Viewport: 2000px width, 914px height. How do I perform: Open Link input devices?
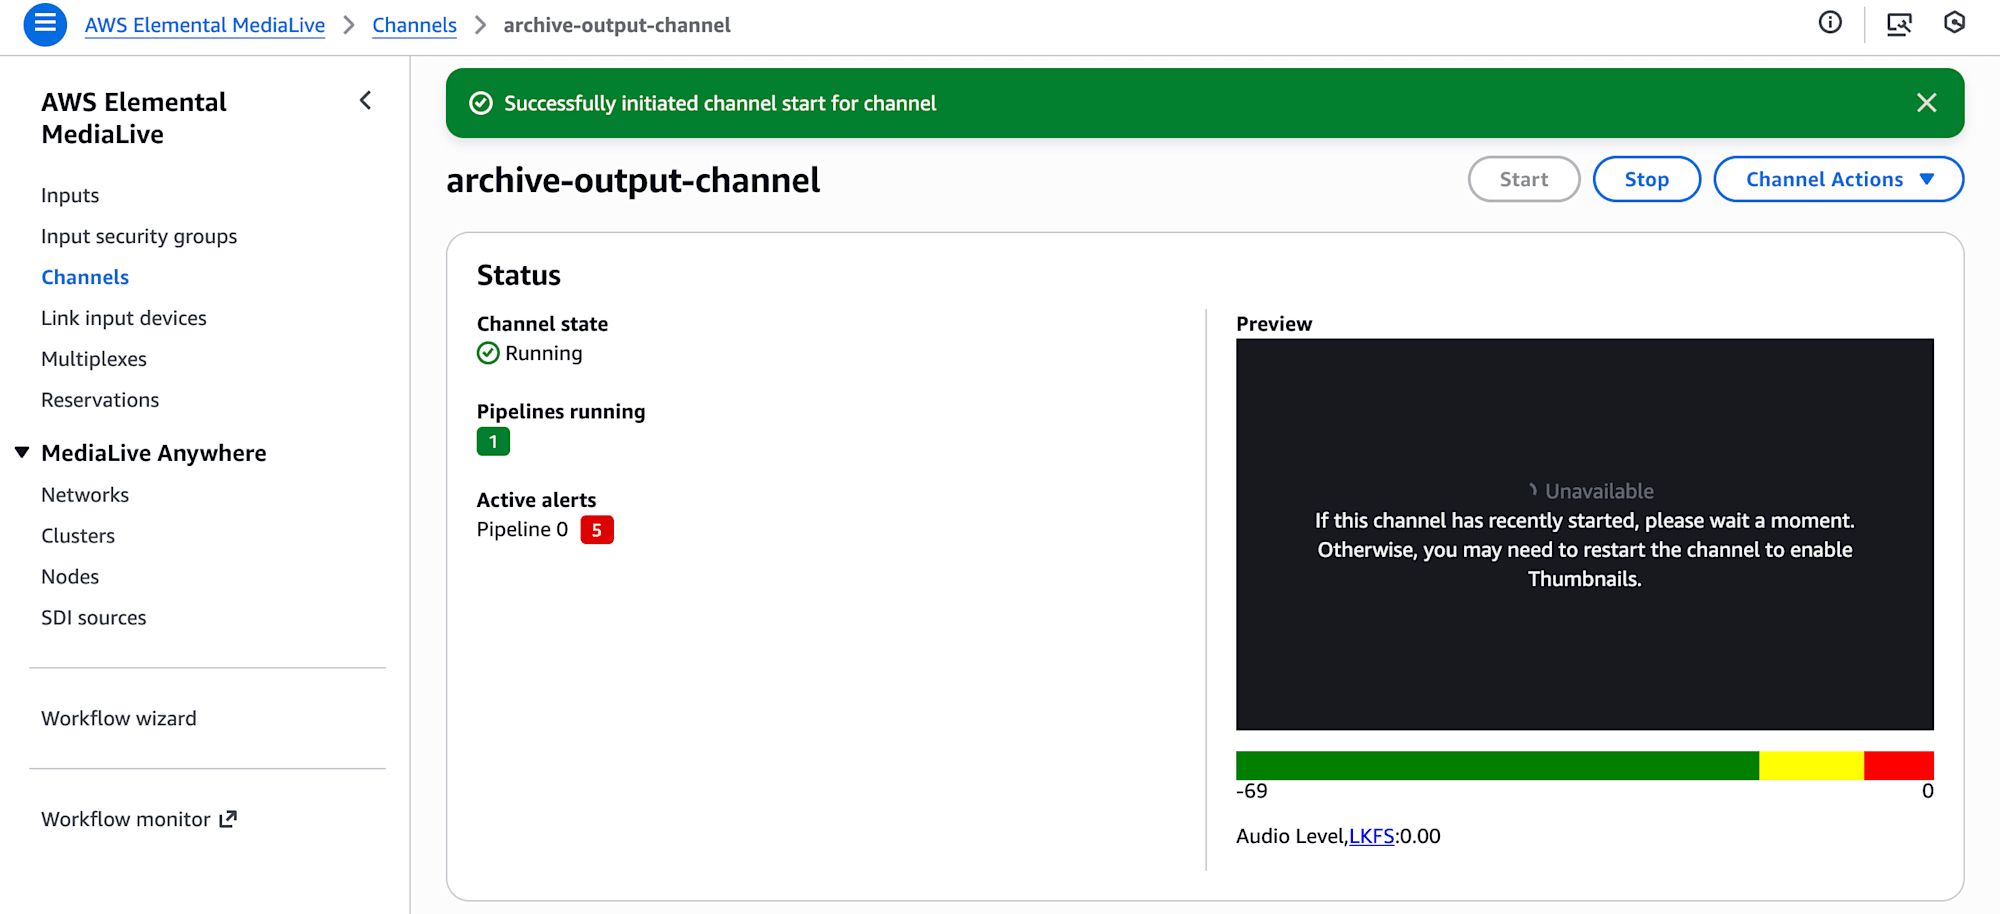(x=124, y=318)
